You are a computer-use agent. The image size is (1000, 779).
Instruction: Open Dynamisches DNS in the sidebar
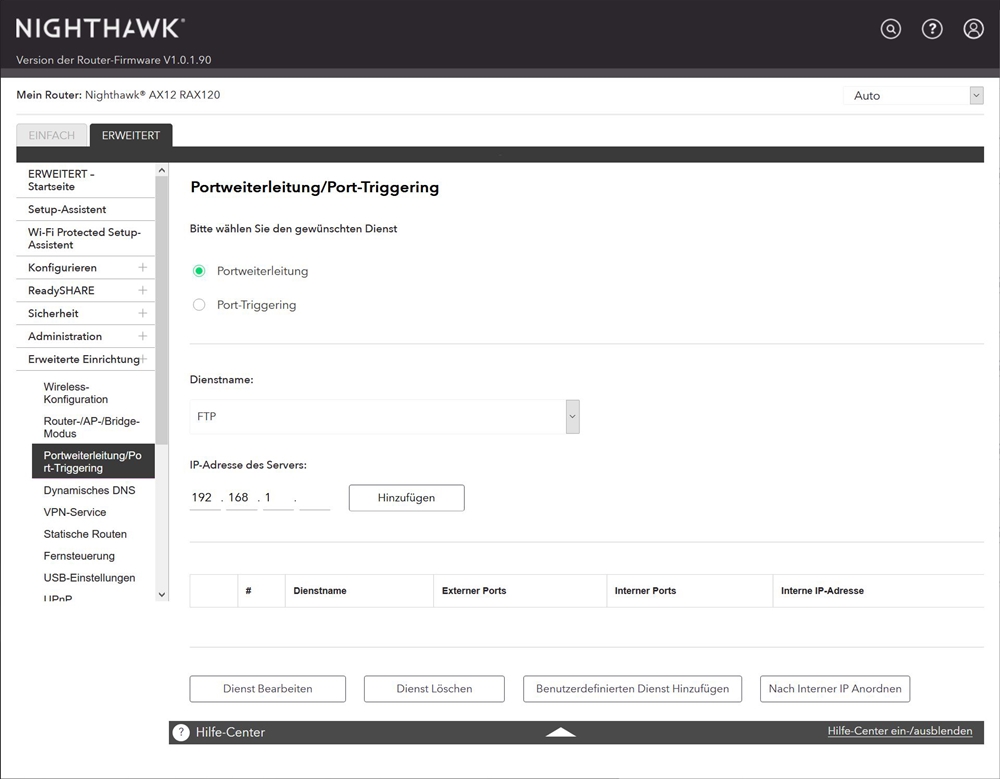point(89,491)
